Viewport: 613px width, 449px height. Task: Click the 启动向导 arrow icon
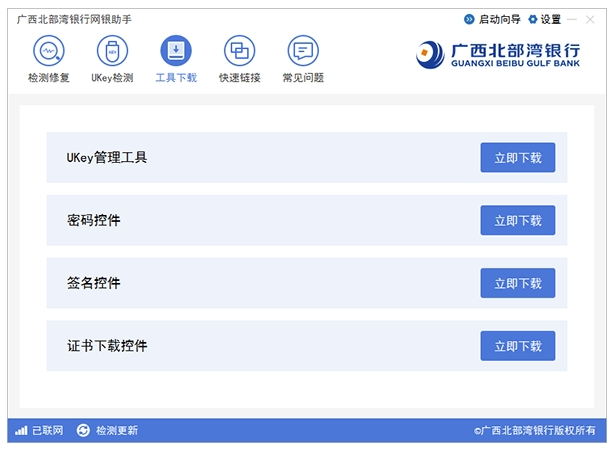coord(469,19)
